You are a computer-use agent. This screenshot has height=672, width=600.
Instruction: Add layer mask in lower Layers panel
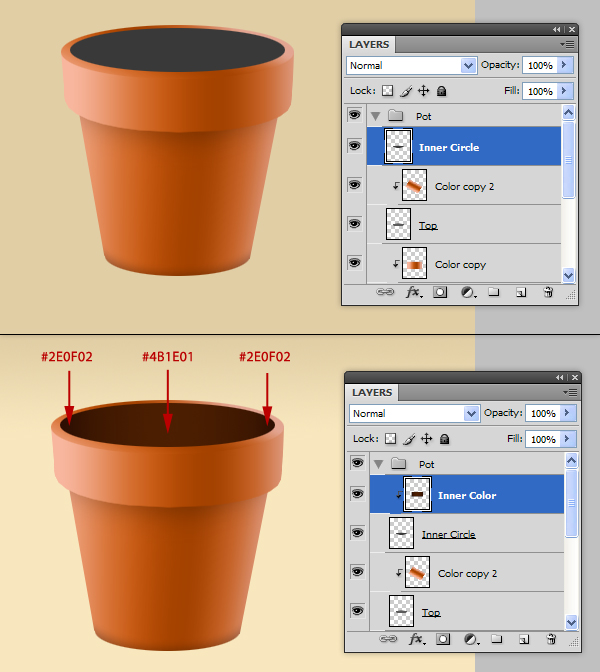click(x=442, y=640)
